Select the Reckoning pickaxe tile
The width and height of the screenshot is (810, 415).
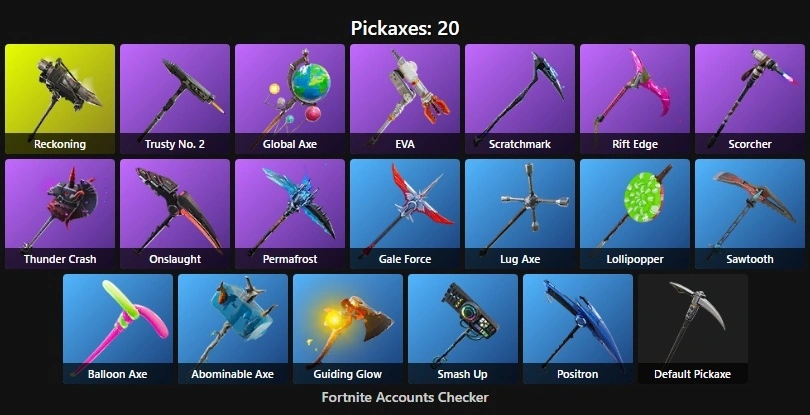(60, 99)
